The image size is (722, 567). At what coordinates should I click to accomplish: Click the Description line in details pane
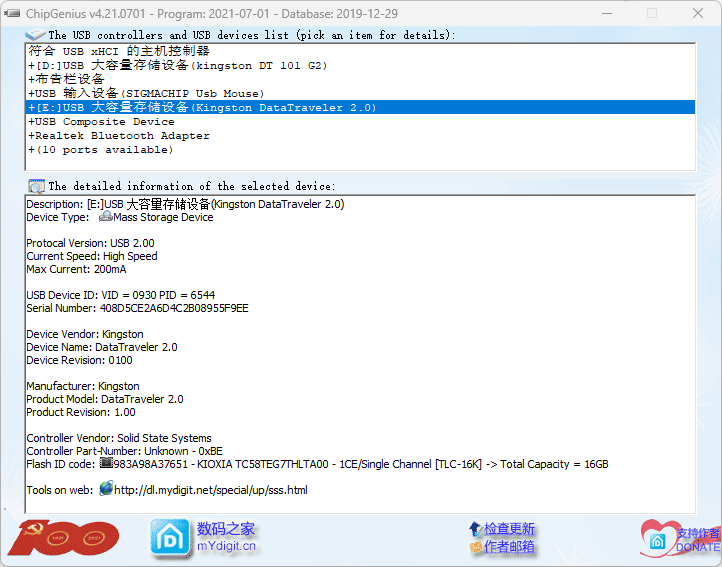pos(185,204)
